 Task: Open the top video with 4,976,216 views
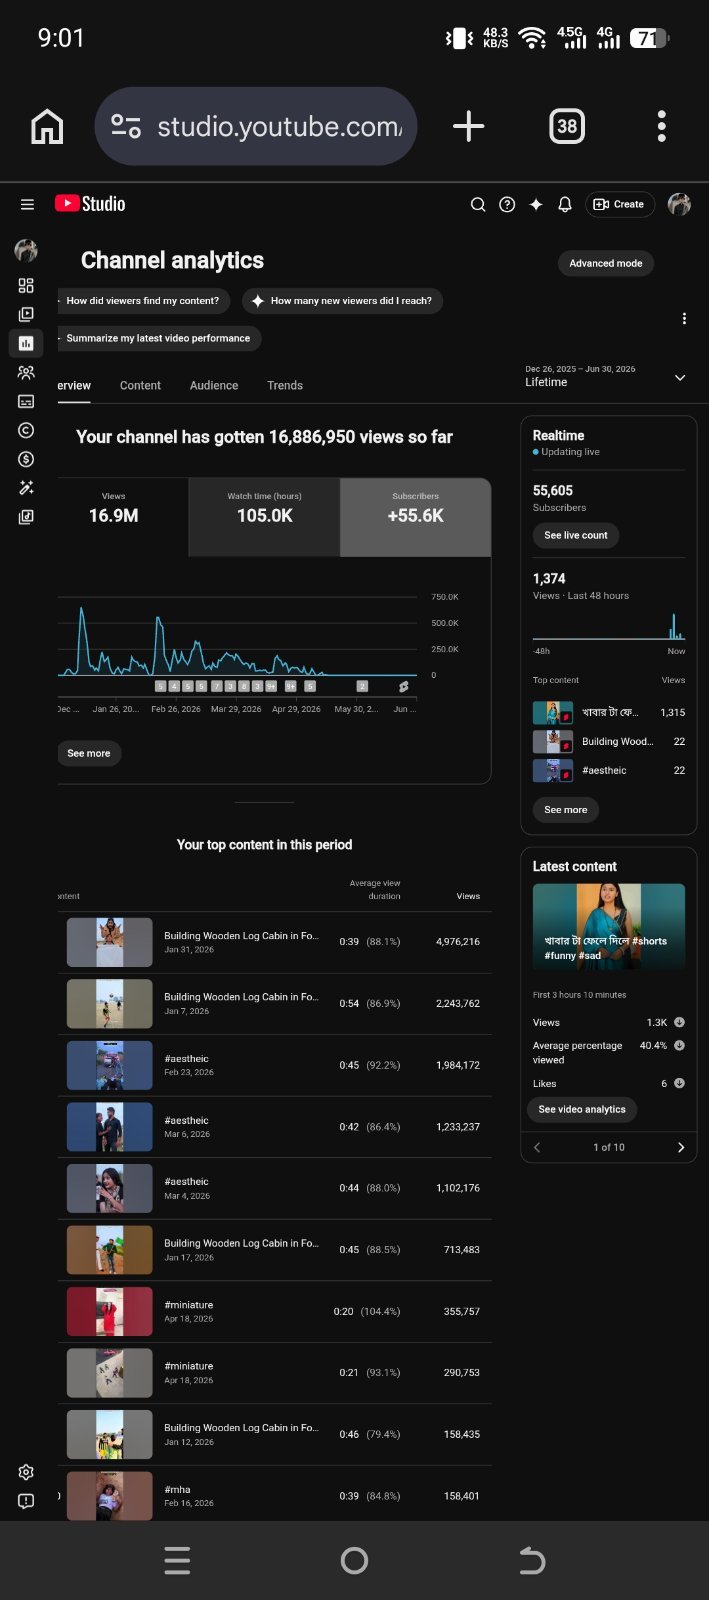click(274, 942)
